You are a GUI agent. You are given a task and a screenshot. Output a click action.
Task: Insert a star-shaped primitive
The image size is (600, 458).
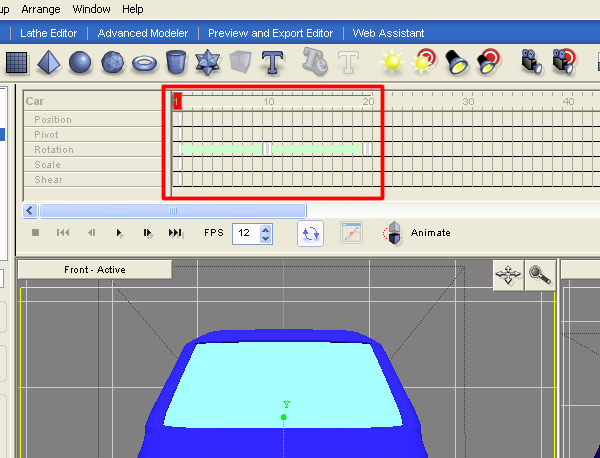click(x=208, y=62)
